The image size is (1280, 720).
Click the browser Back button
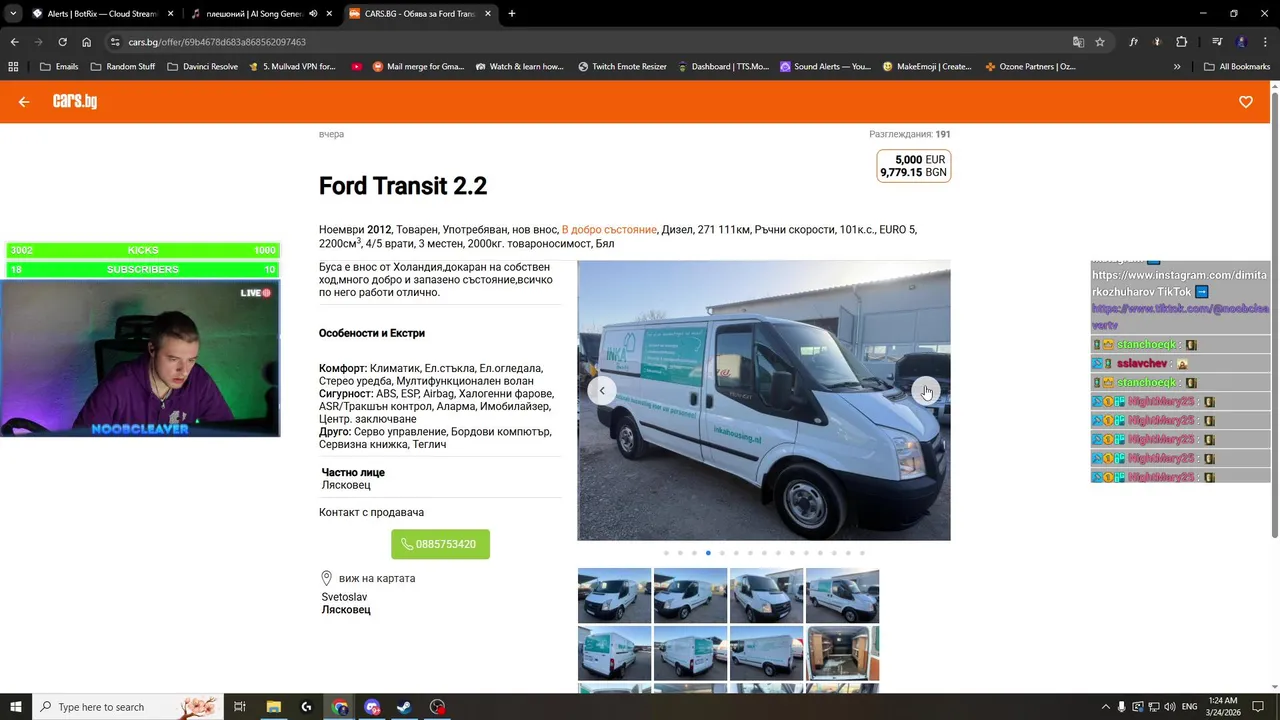[x=14, y=42]
